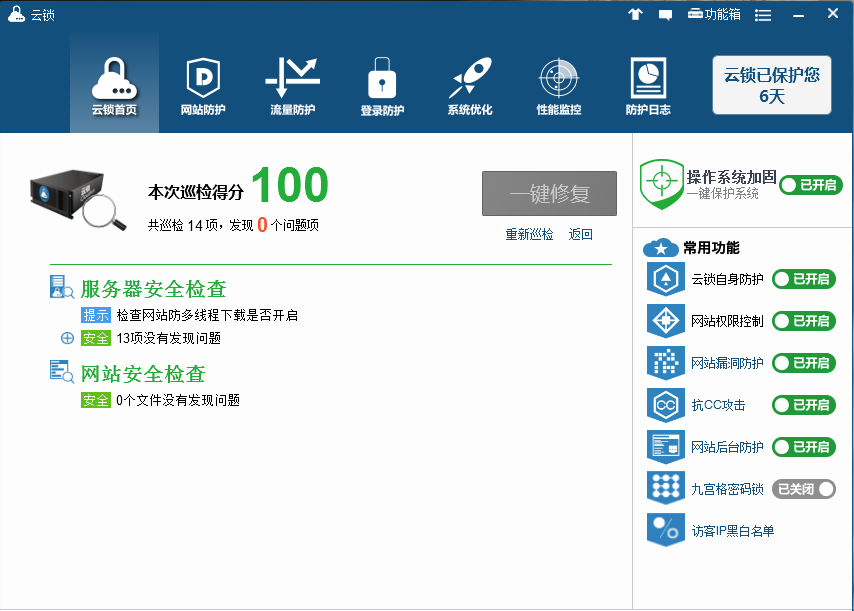
Task: Click the 网站漏洞防护 icon
Action: (x=666, y=363)
